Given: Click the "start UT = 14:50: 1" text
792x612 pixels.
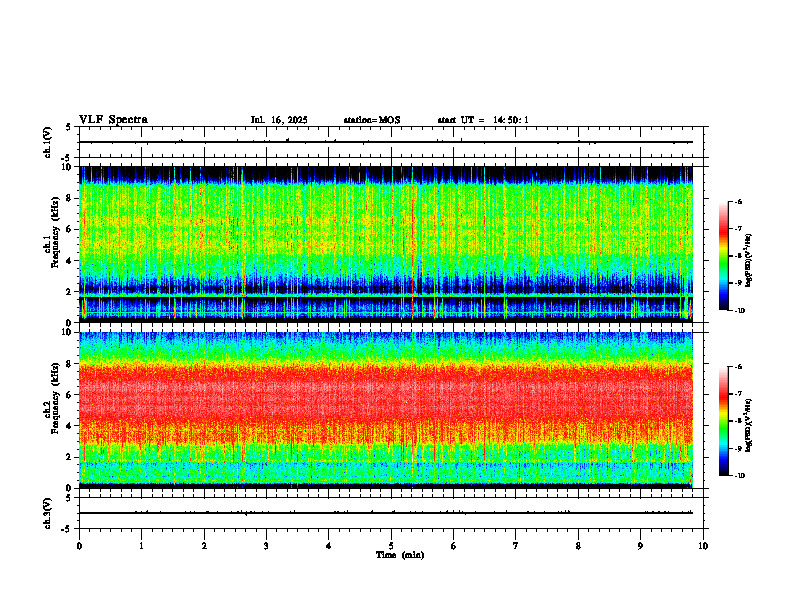Looking at the screenshot, I should (483, 120).
